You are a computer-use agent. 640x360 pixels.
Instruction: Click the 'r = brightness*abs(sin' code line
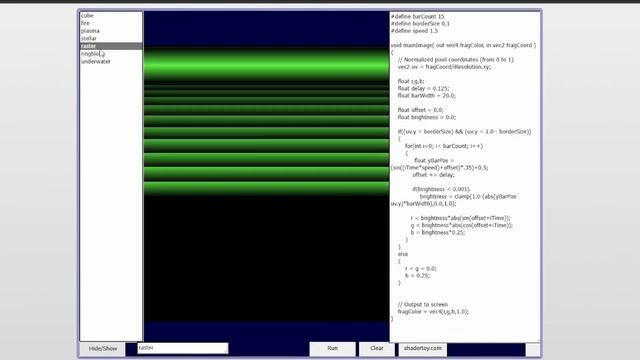(x=460, y=218)
